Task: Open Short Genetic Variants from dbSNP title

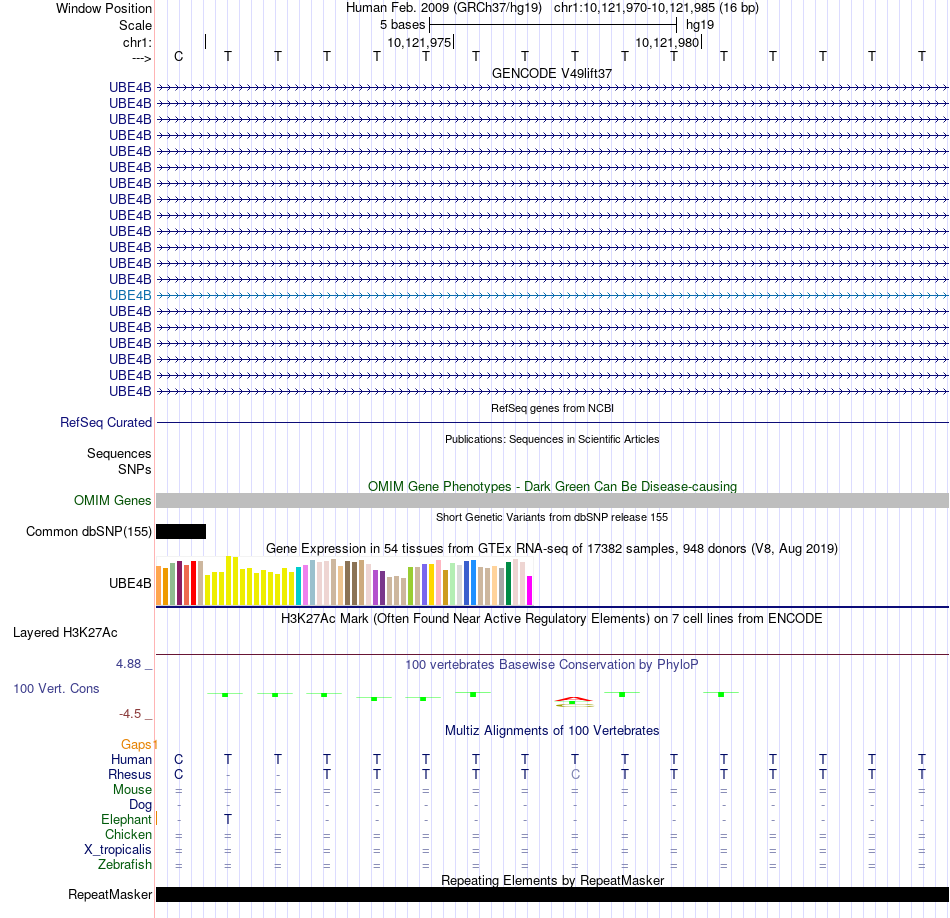Action: tap(552, 517)
